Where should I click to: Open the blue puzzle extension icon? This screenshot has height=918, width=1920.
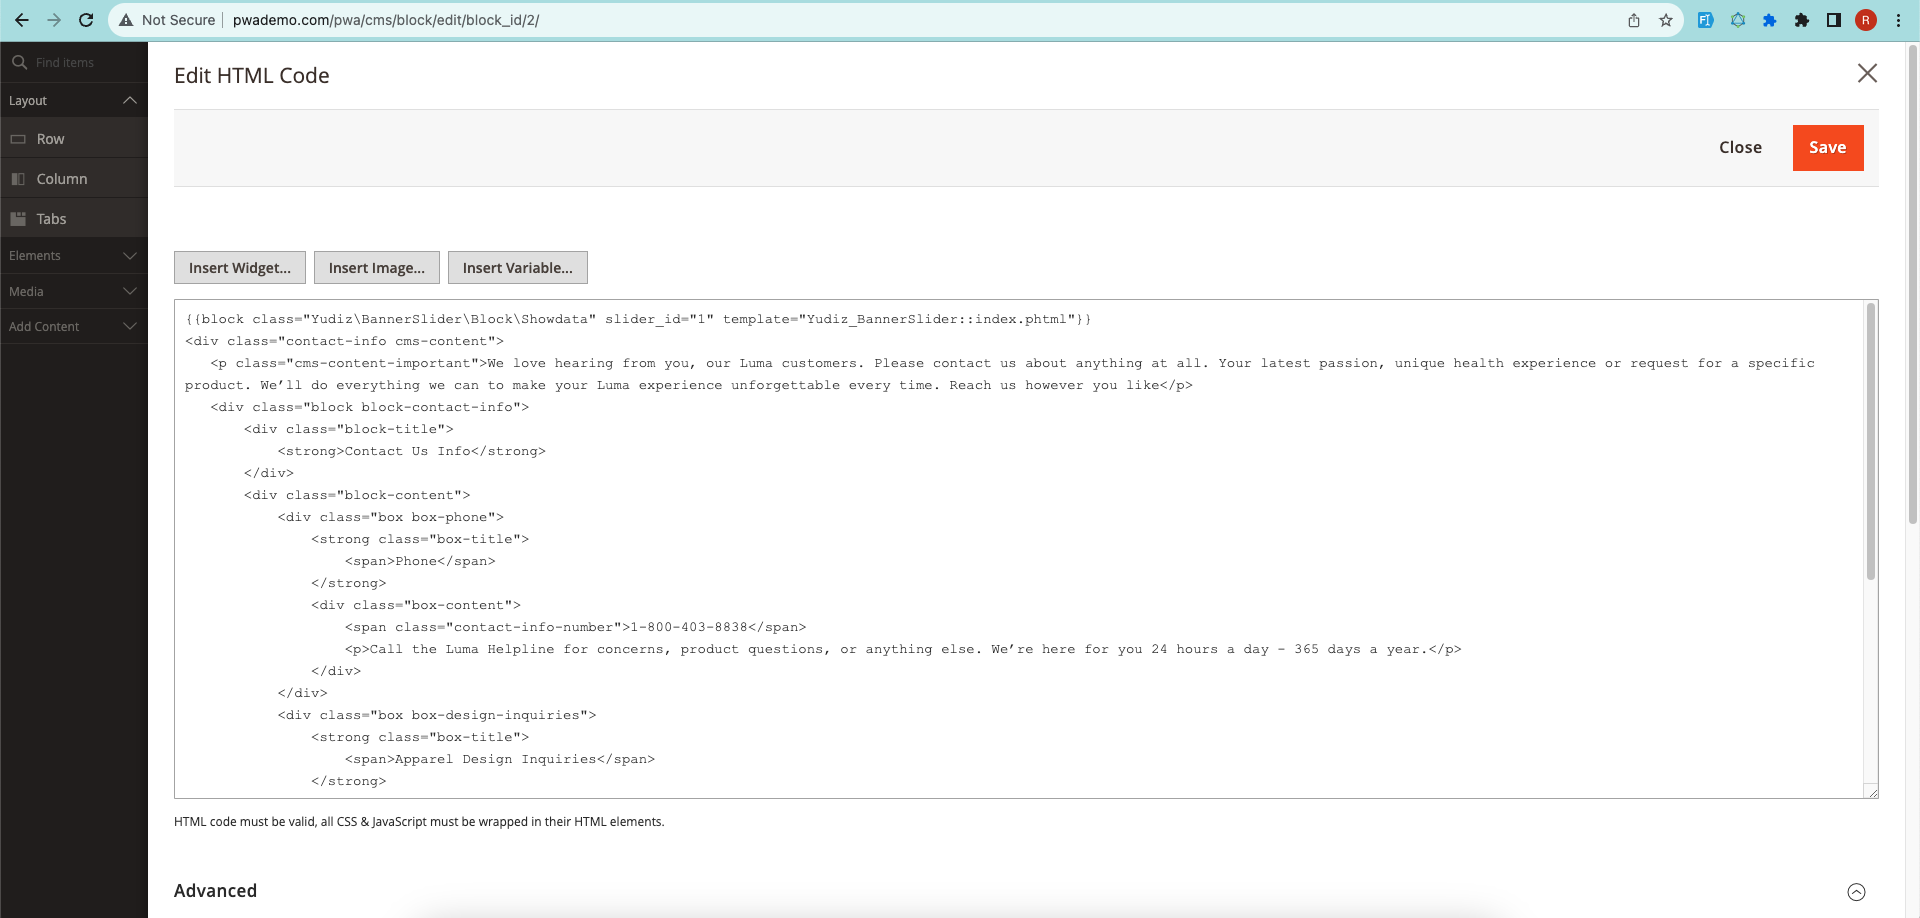[1770, 20]
